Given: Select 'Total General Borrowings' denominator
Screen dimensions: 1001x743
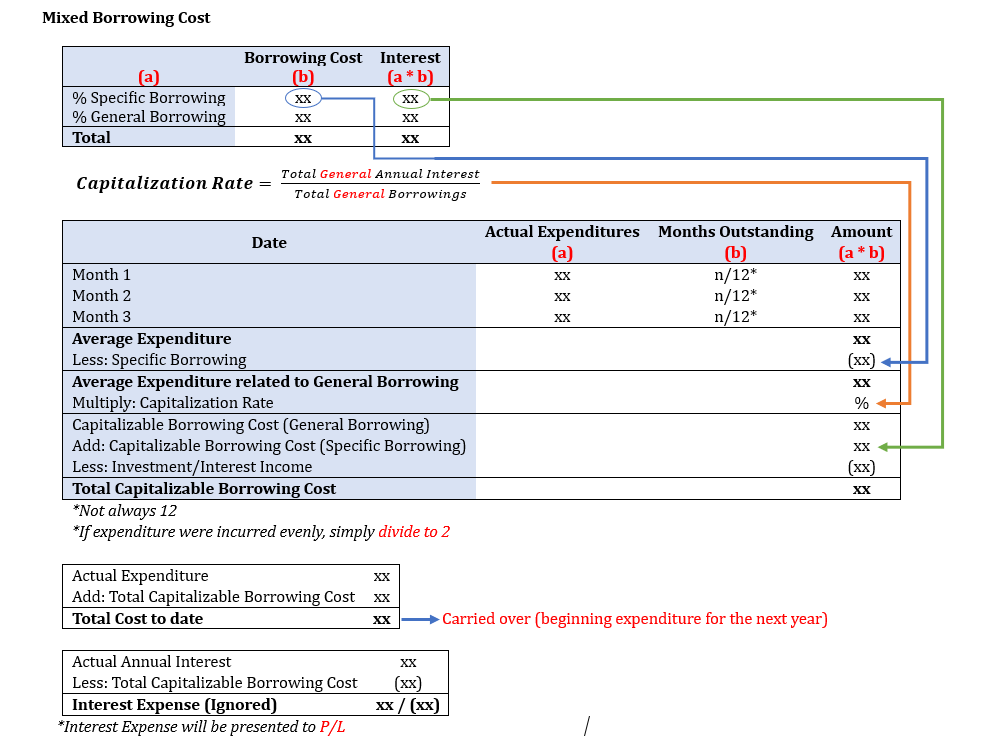Looking at the screenshot, I should tap(380, 194).
